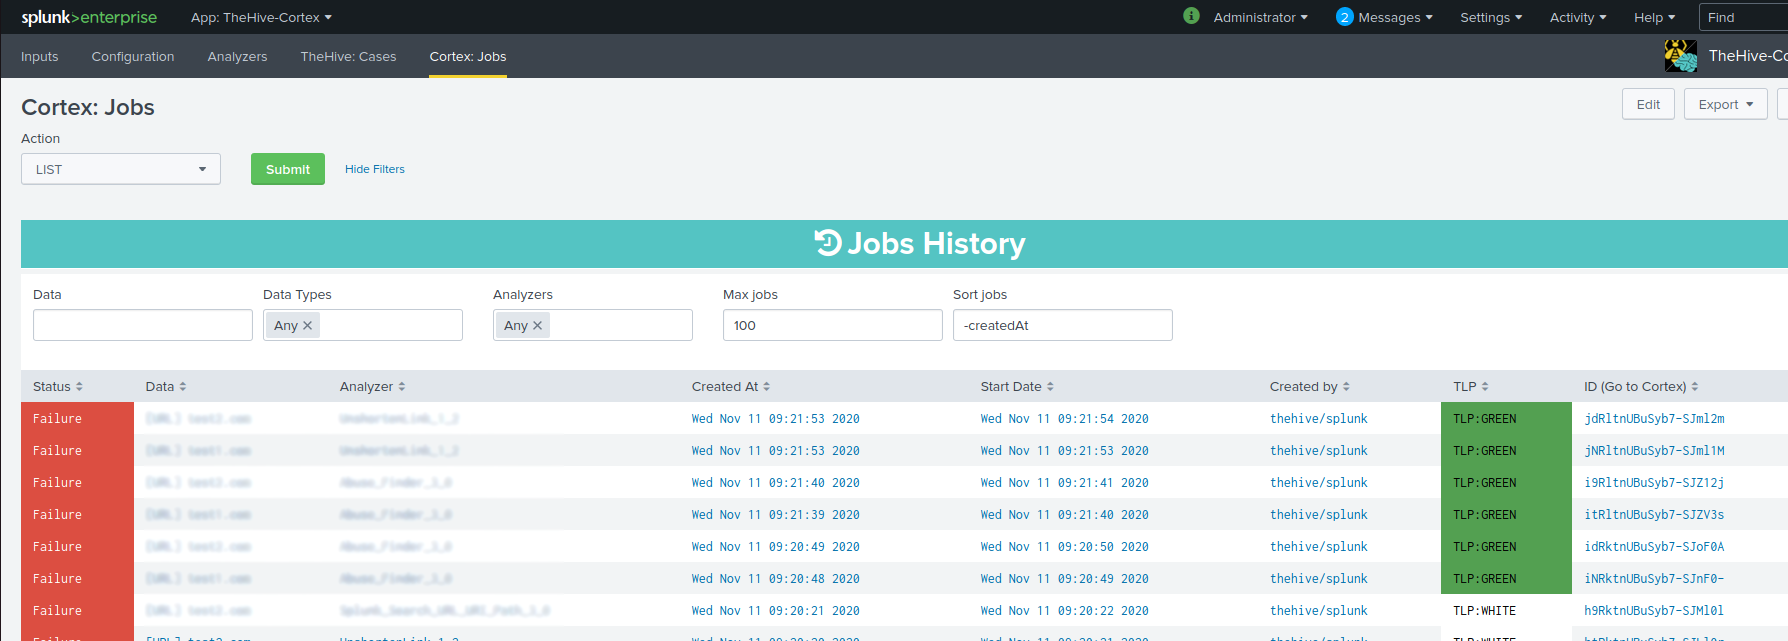Open Cortex job jdRltnUBuSyb7-SJml2m
The height and width of the screenshot is (641, 1788).
click(x=1654, y=418)
